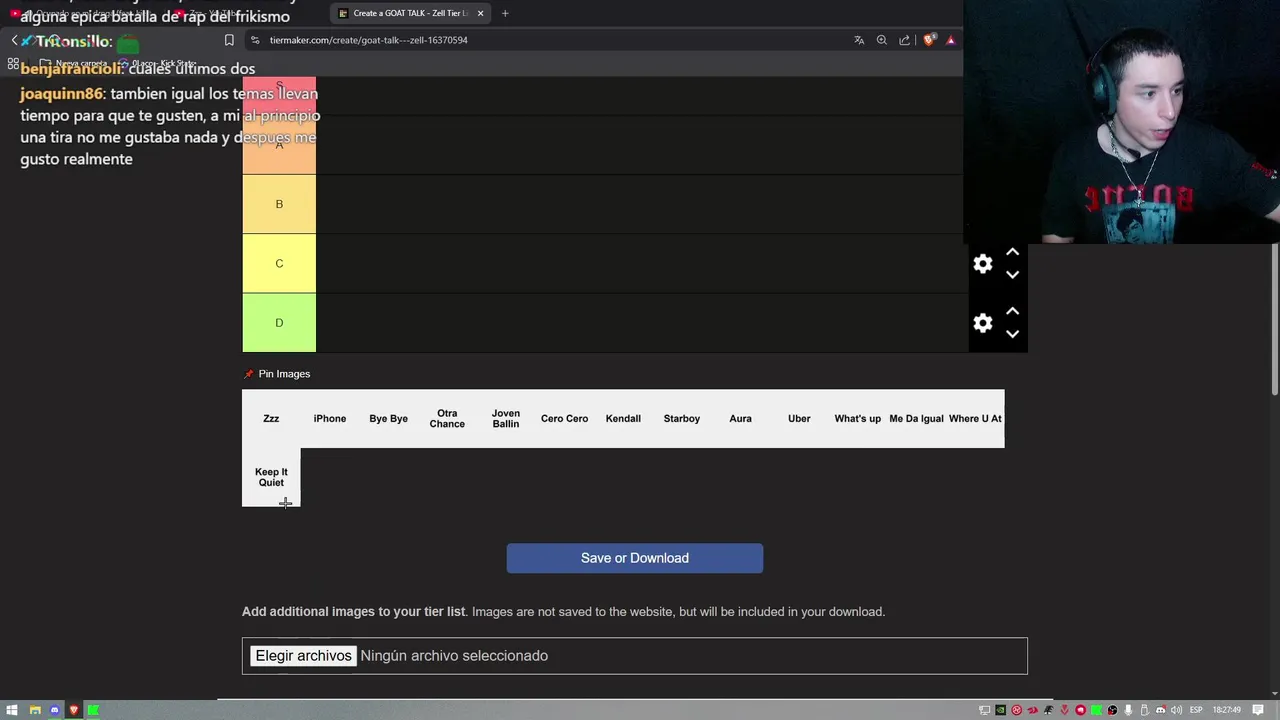Open site settings icon beside URL
This screenshot has width=1280, height=720.
[255, 40]
